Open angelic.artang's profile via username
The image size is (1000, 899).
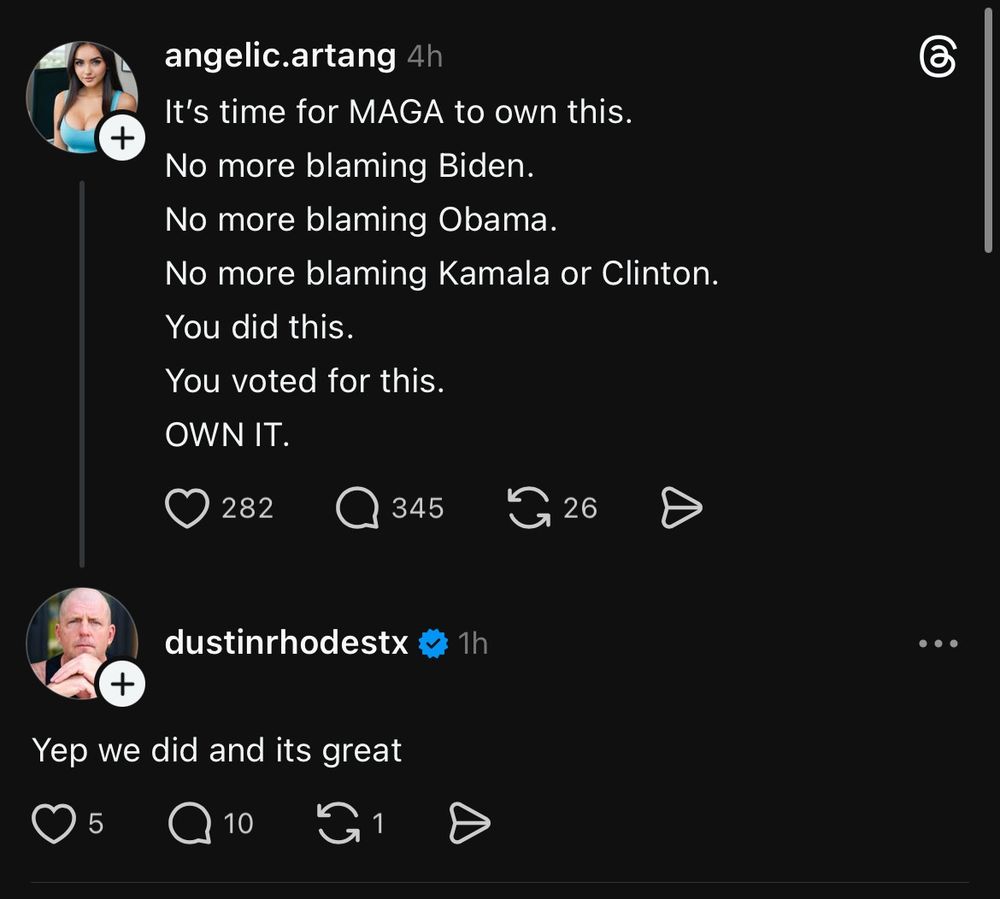[280, 56]
